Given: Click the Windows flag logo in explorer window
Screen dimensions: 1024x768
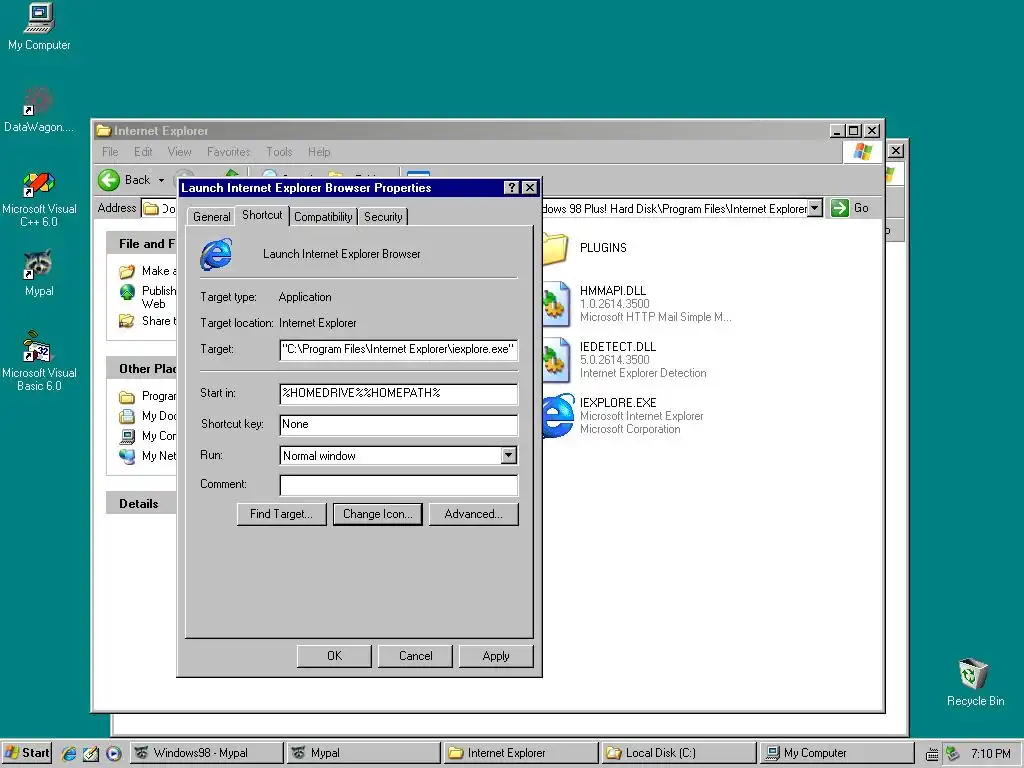Looking at the screenshot, I should [x=863, y=152].
